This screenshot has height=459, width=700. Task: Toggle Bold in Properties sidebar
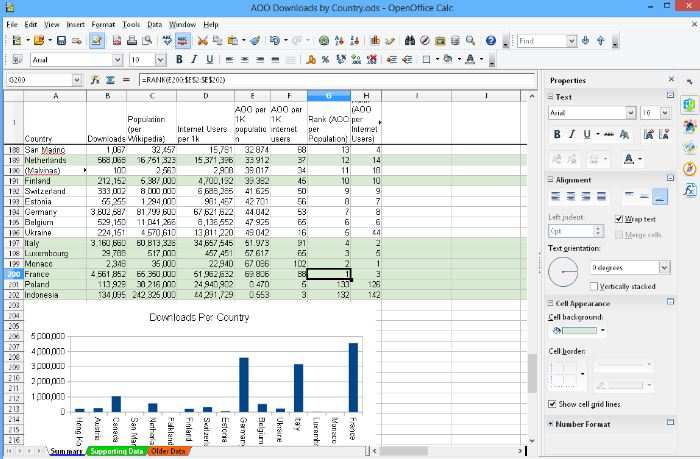[557, 134]
